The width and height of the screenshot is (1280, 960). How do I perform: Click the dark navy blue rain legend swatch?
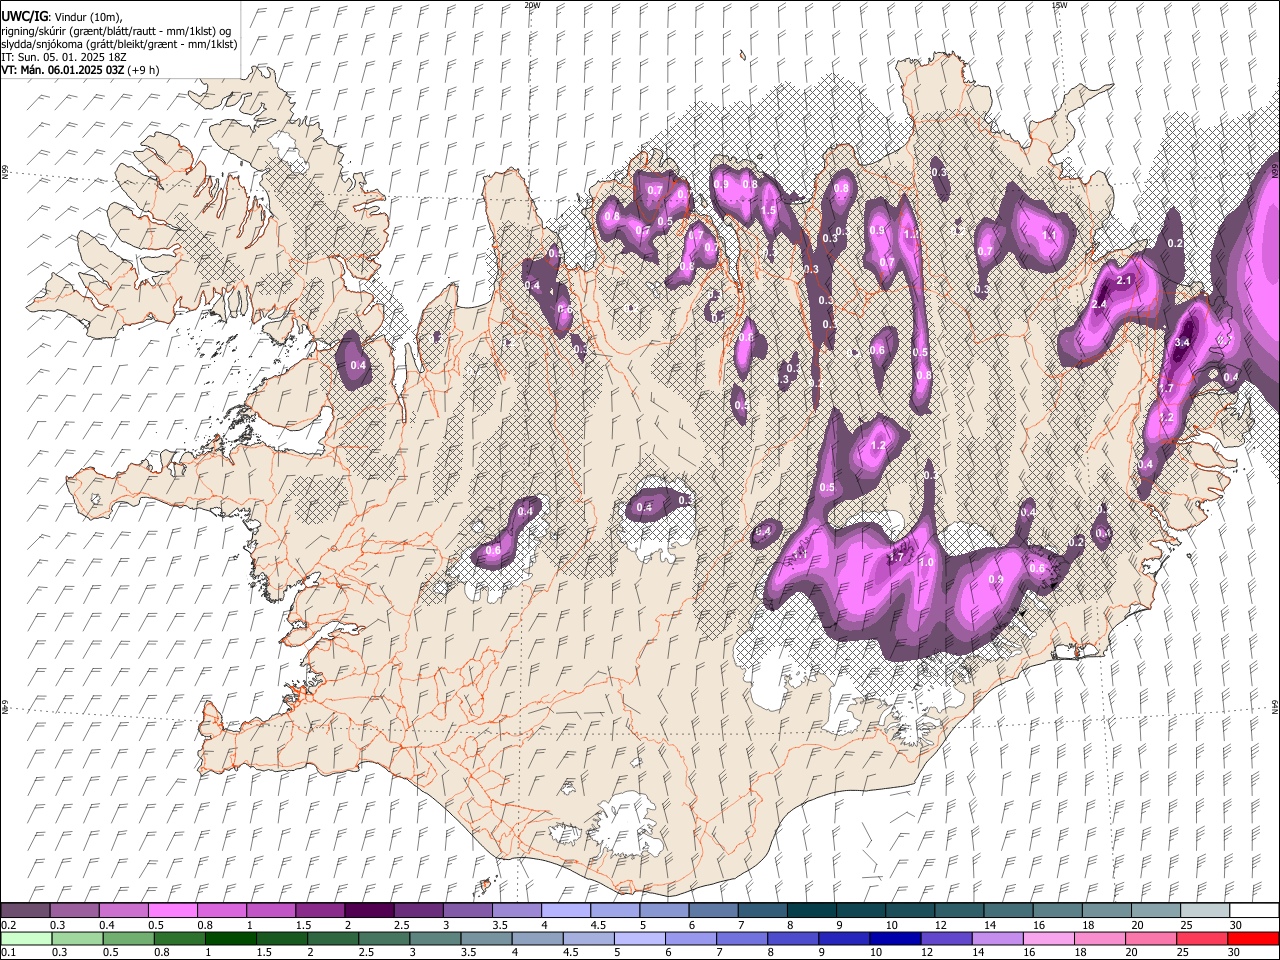[x=893, y=938]
